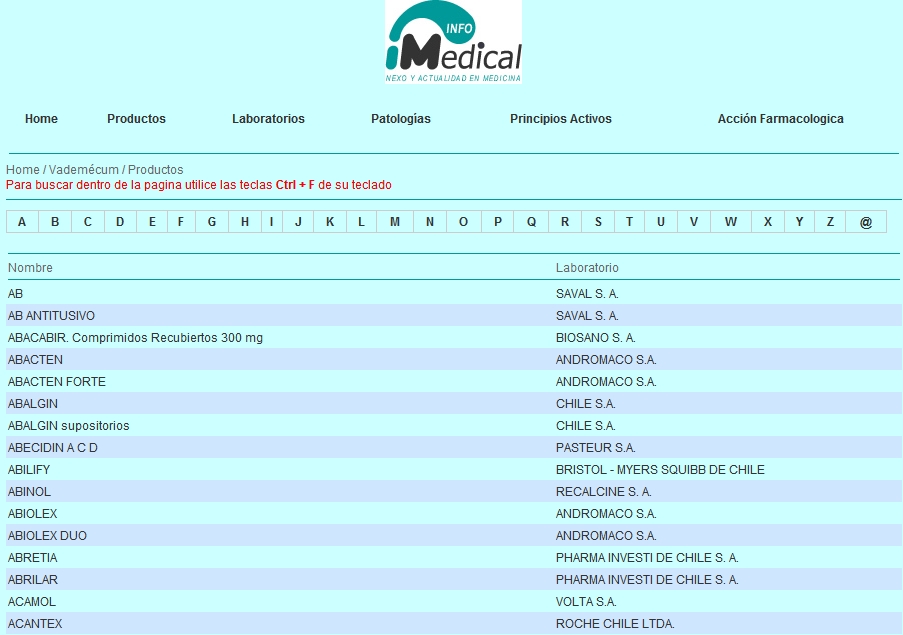Click the Vademécum breadcrumb link
The image size is (903, 635).
point(80,169)
